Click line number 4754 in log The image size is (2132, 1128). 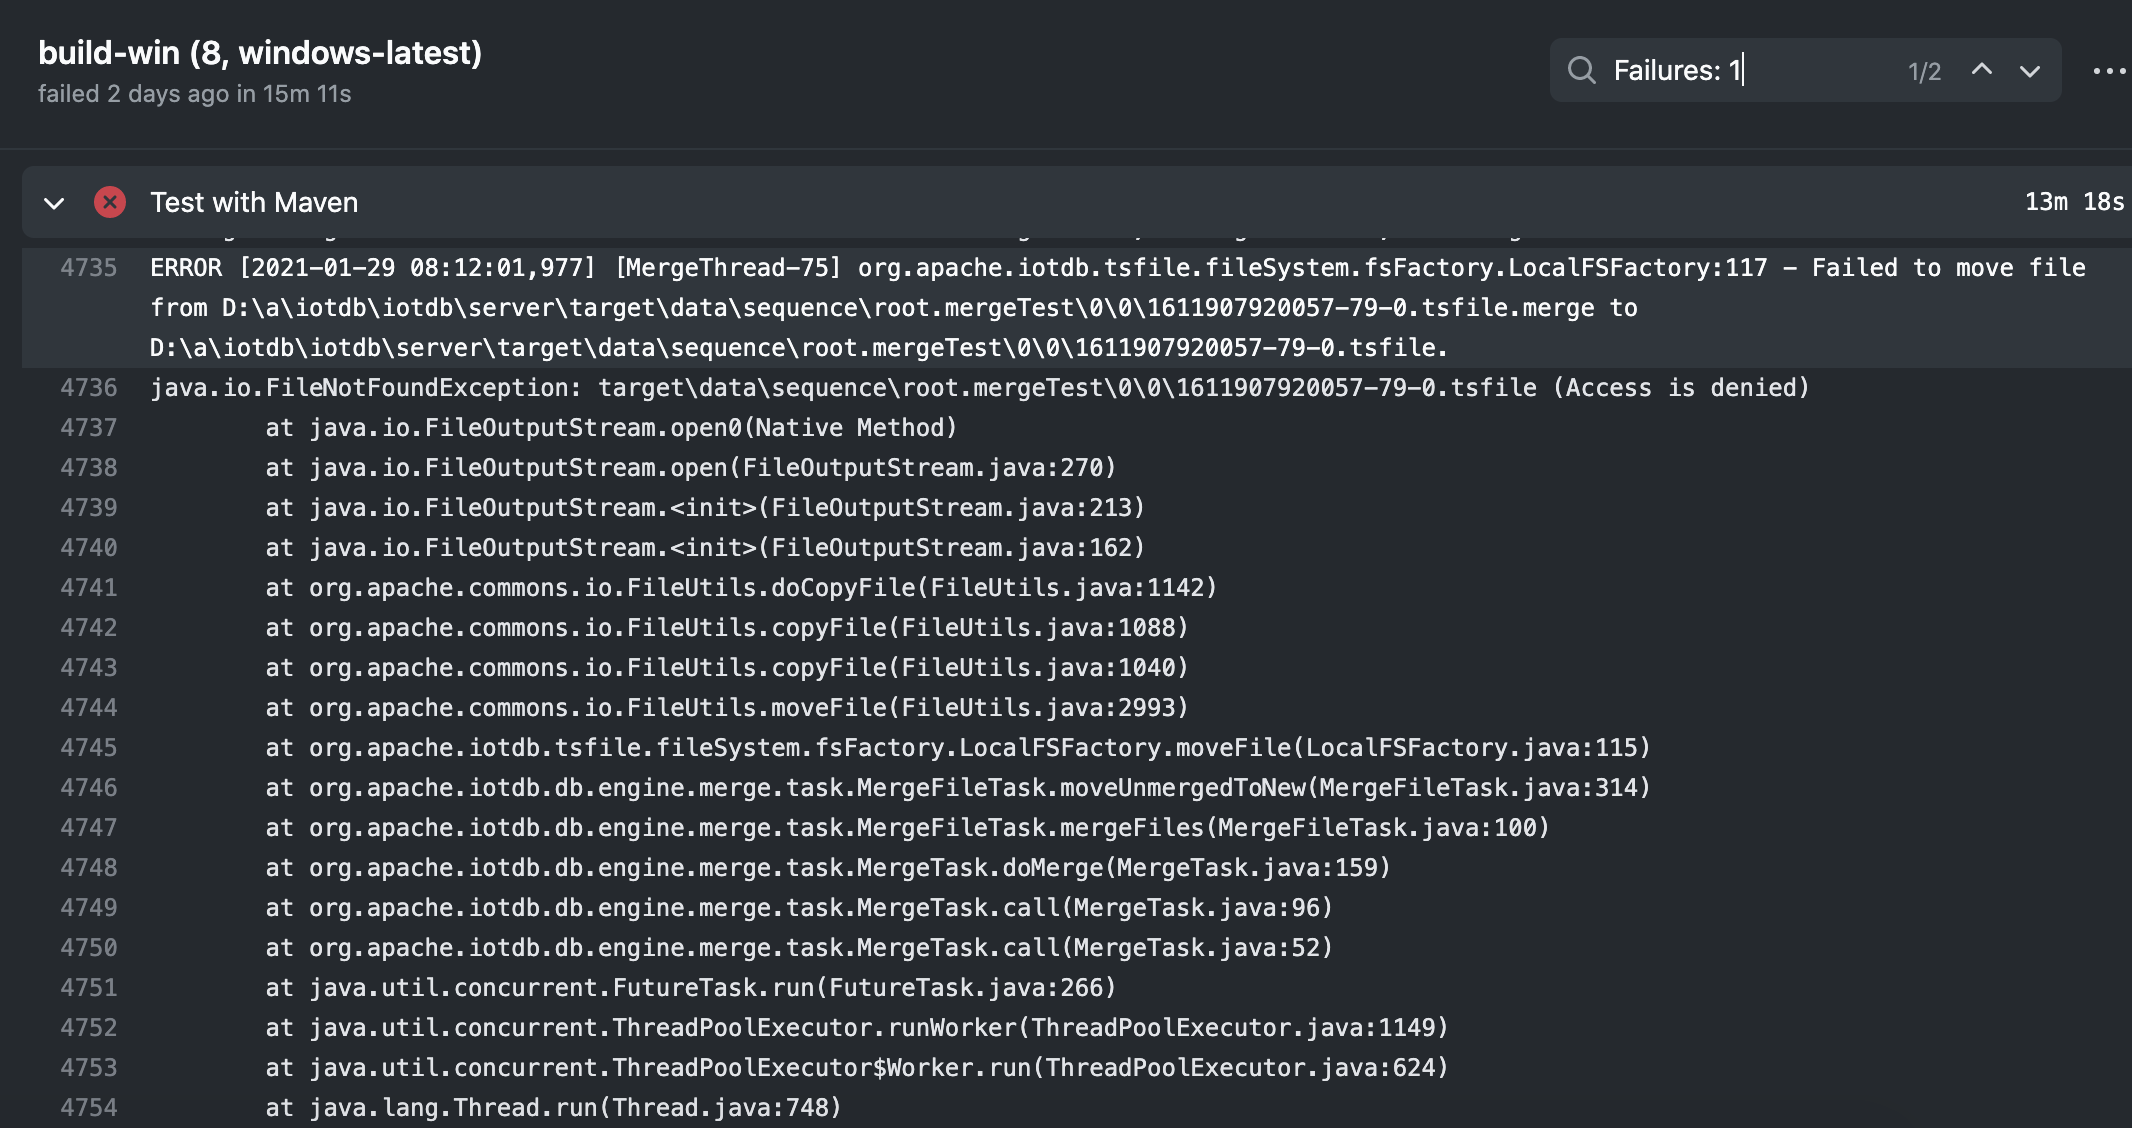tap(89, 1108)
